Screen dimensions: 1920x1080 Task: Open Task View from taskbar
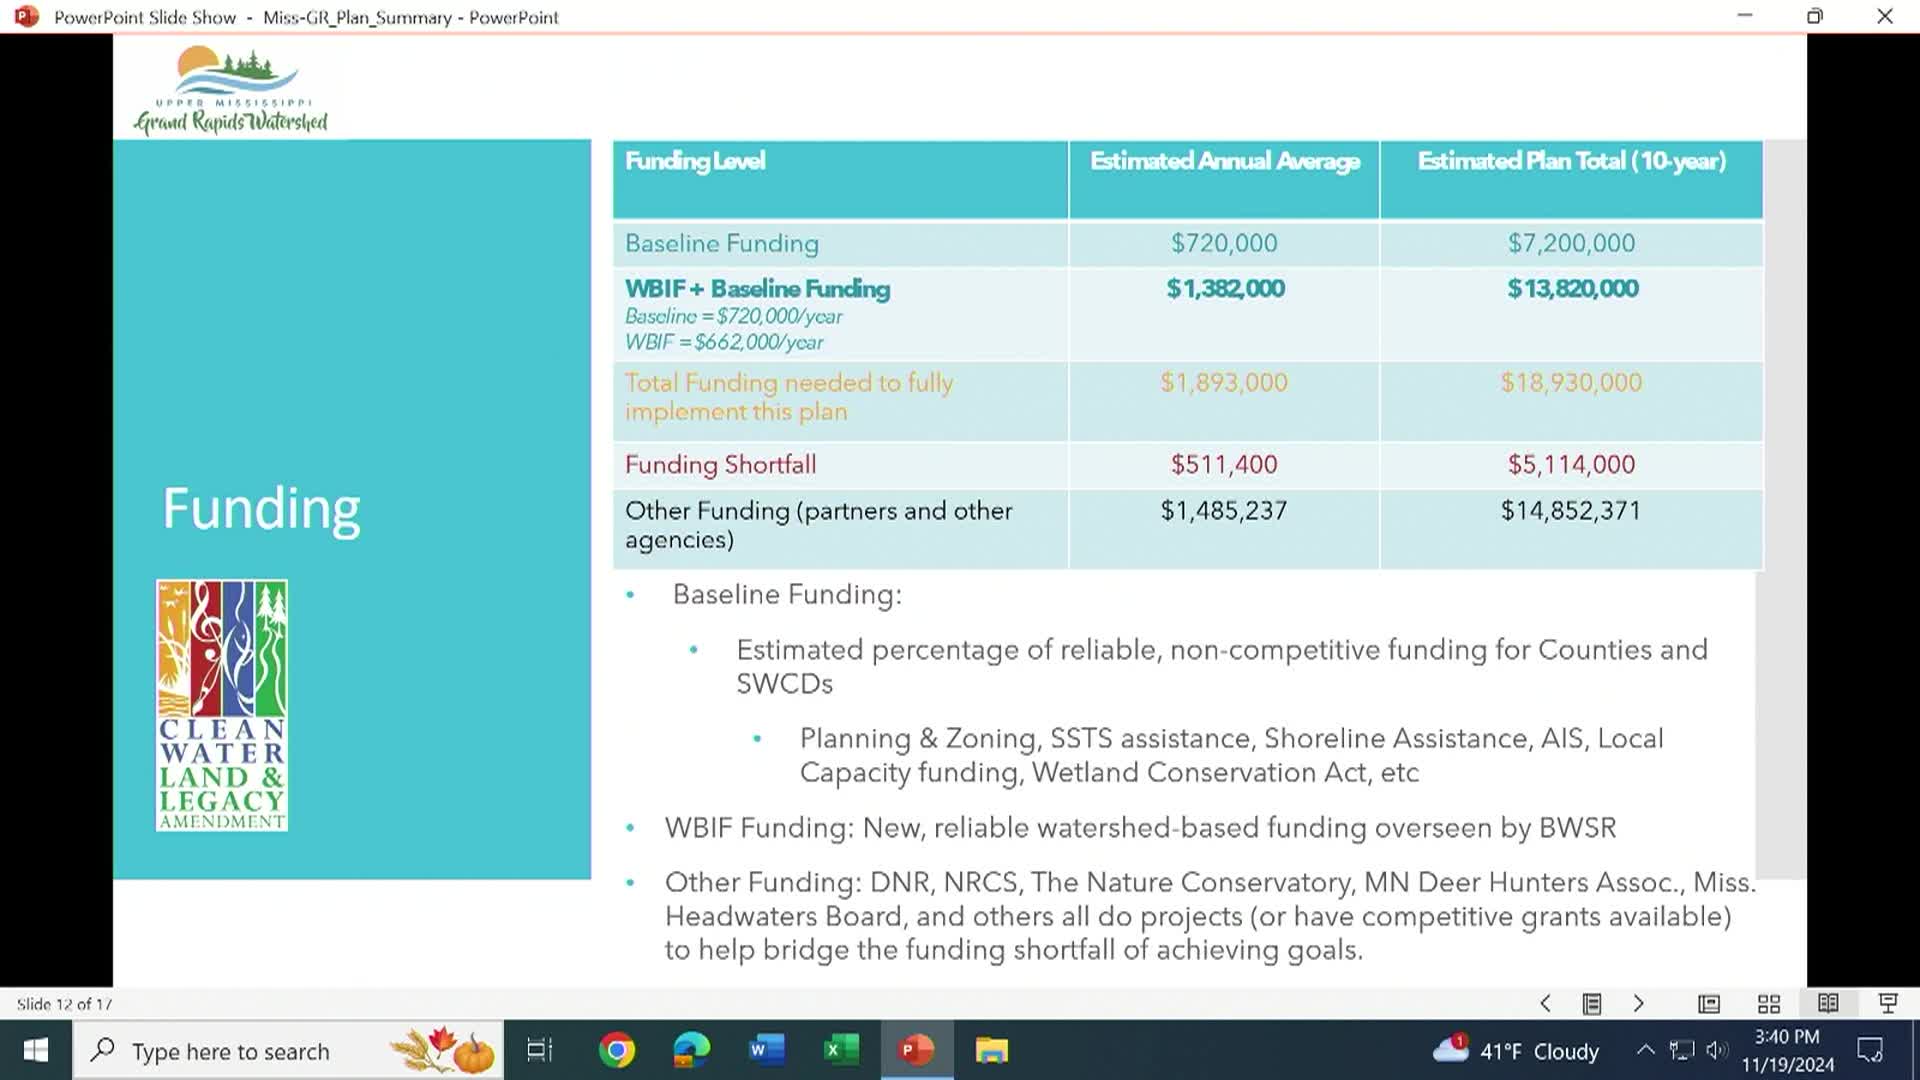pyautogui.click(x=539, y=1050)
